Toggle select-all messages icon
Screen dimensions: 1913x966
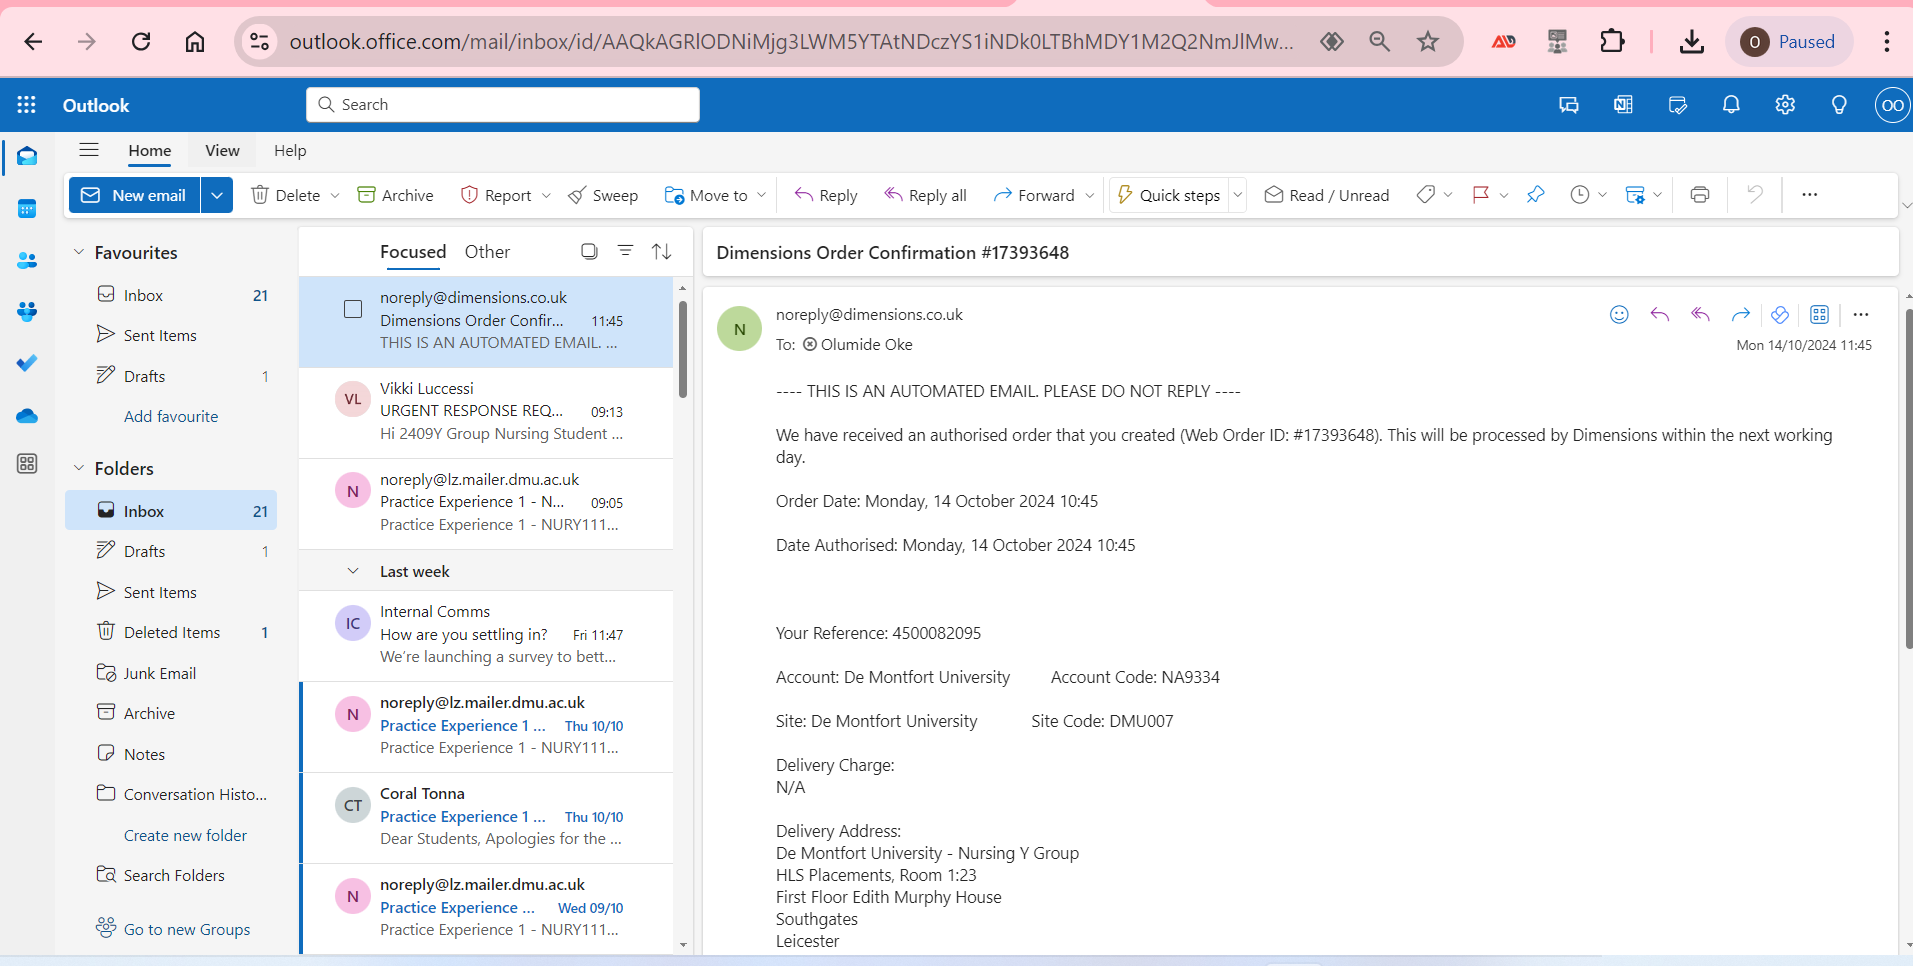(589, 252)
